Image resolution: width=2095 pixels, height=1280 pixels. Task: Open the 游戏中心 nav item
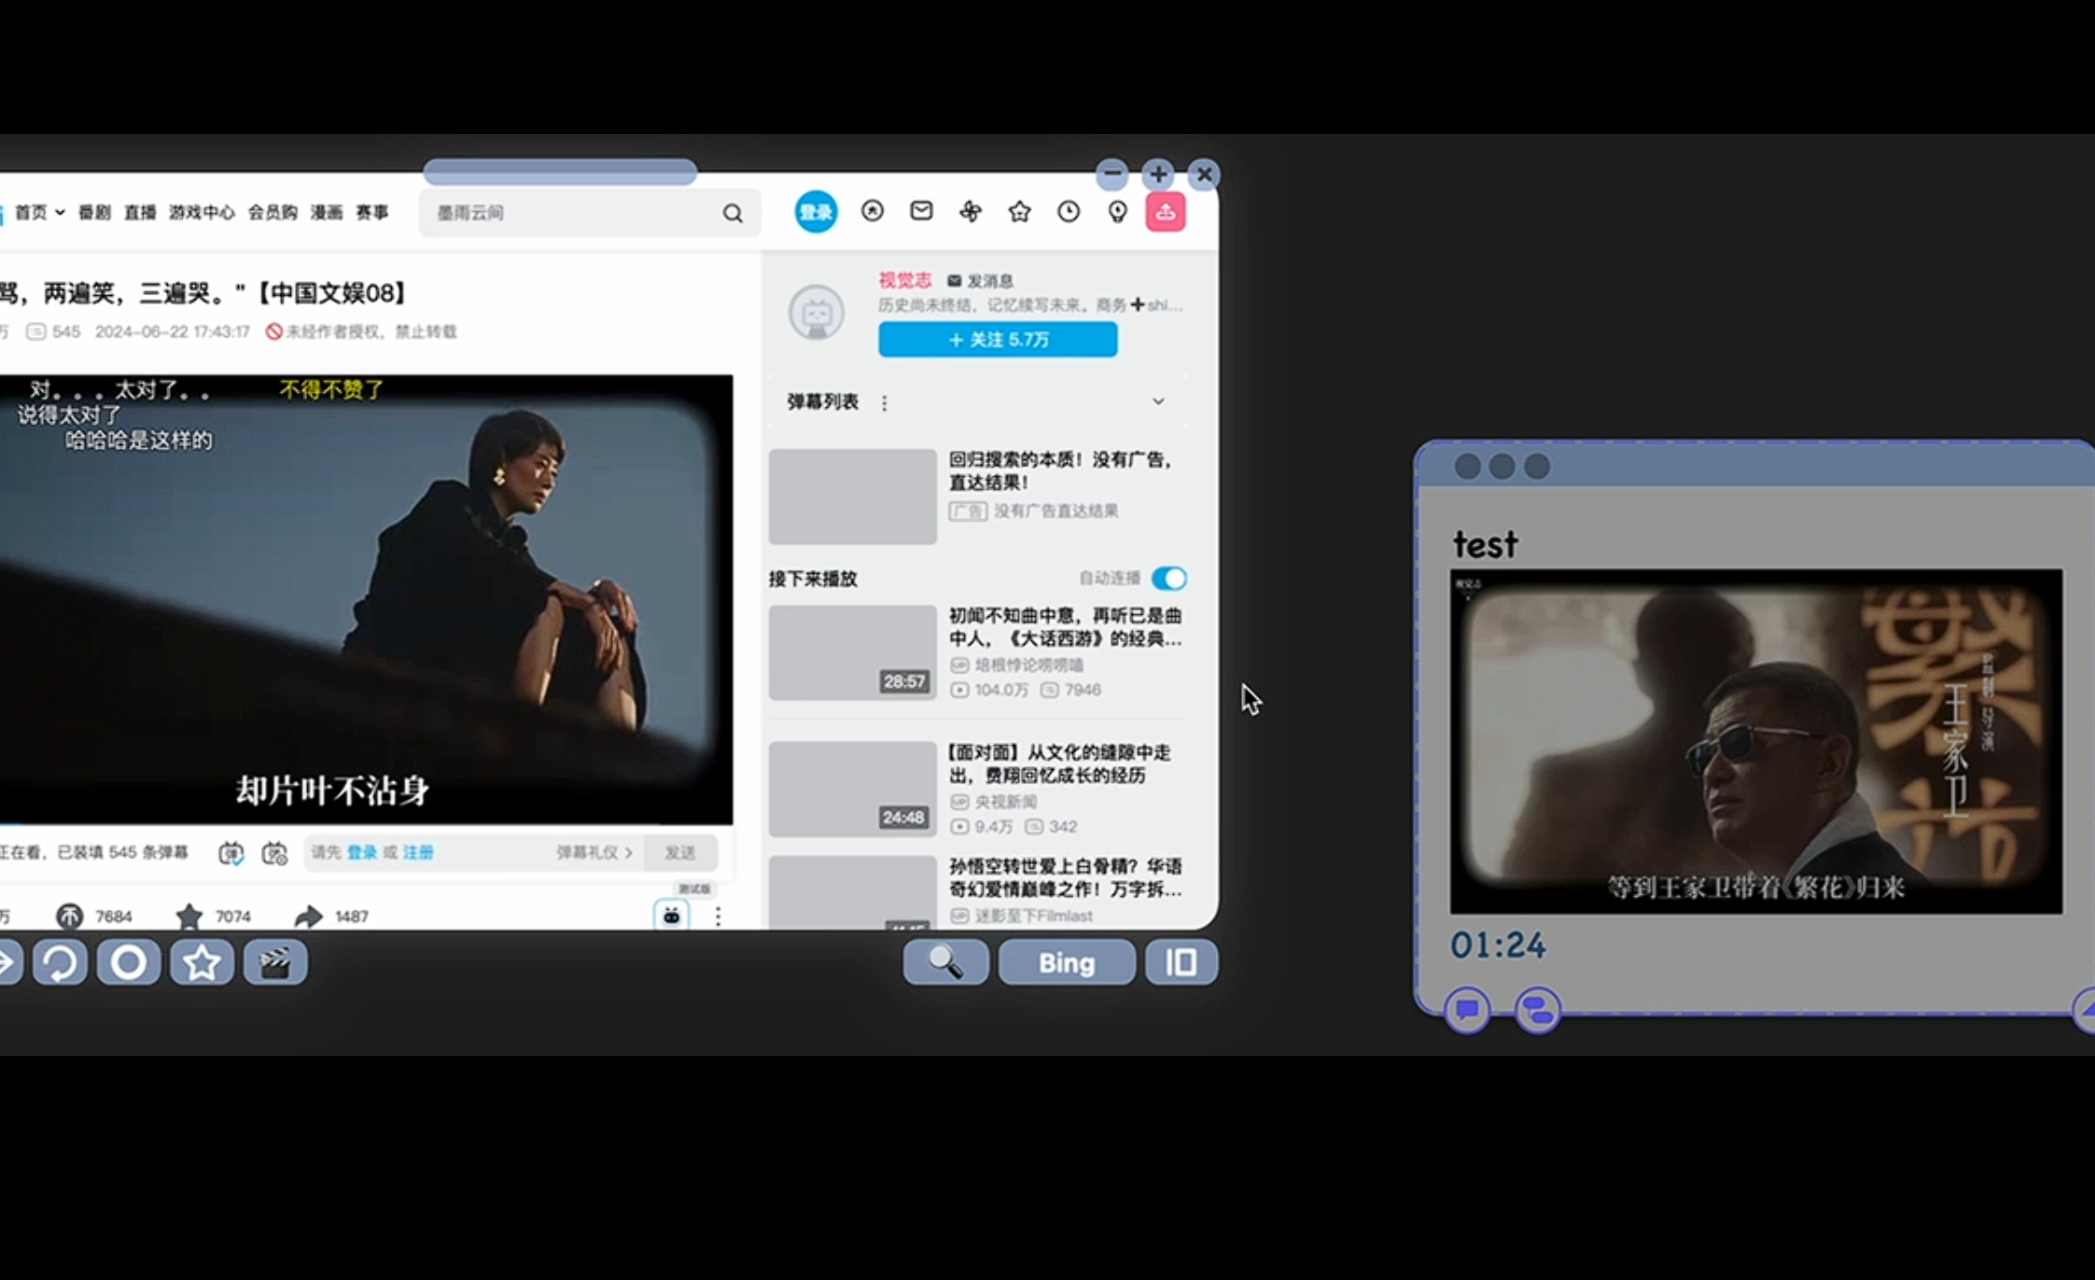click(x=201, y=212)
